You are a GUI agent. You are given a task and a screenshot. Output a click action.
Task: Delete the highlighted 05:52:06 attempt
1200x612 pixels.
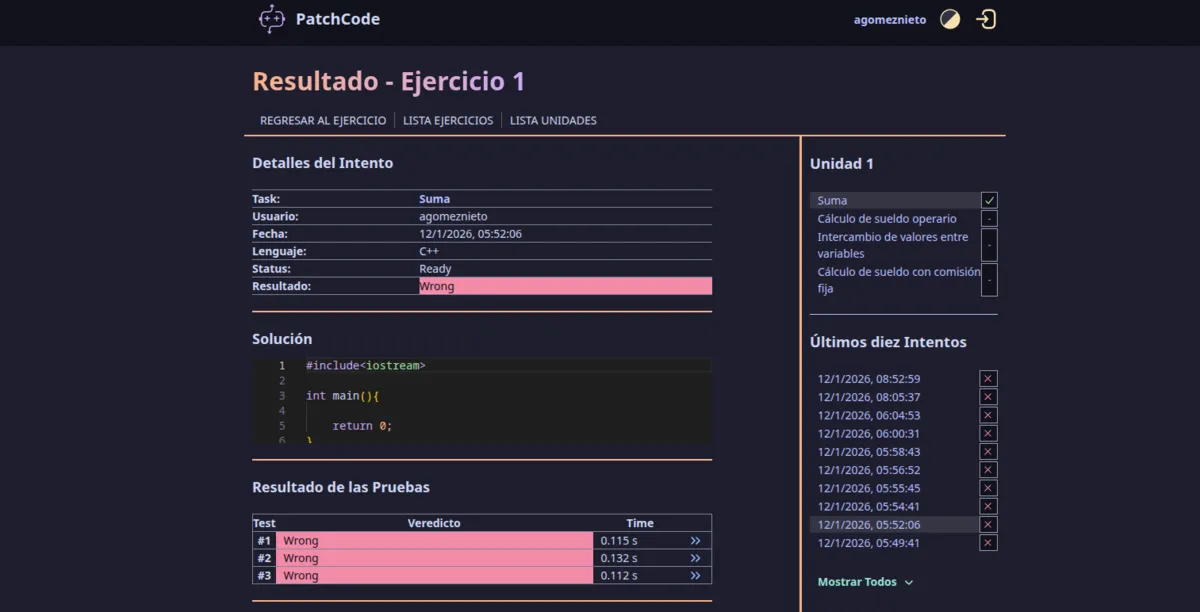pyautogui.click(x=987, y=524)
